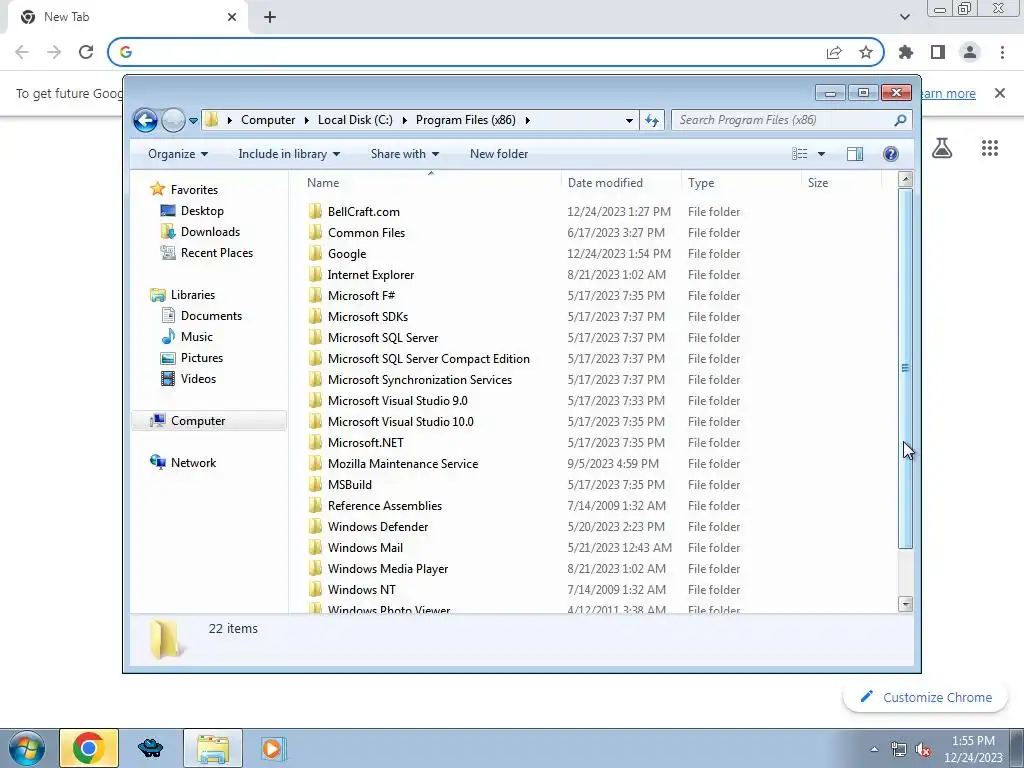Select Favorites in the navigation pane
1024x768 pixels.
194,190
